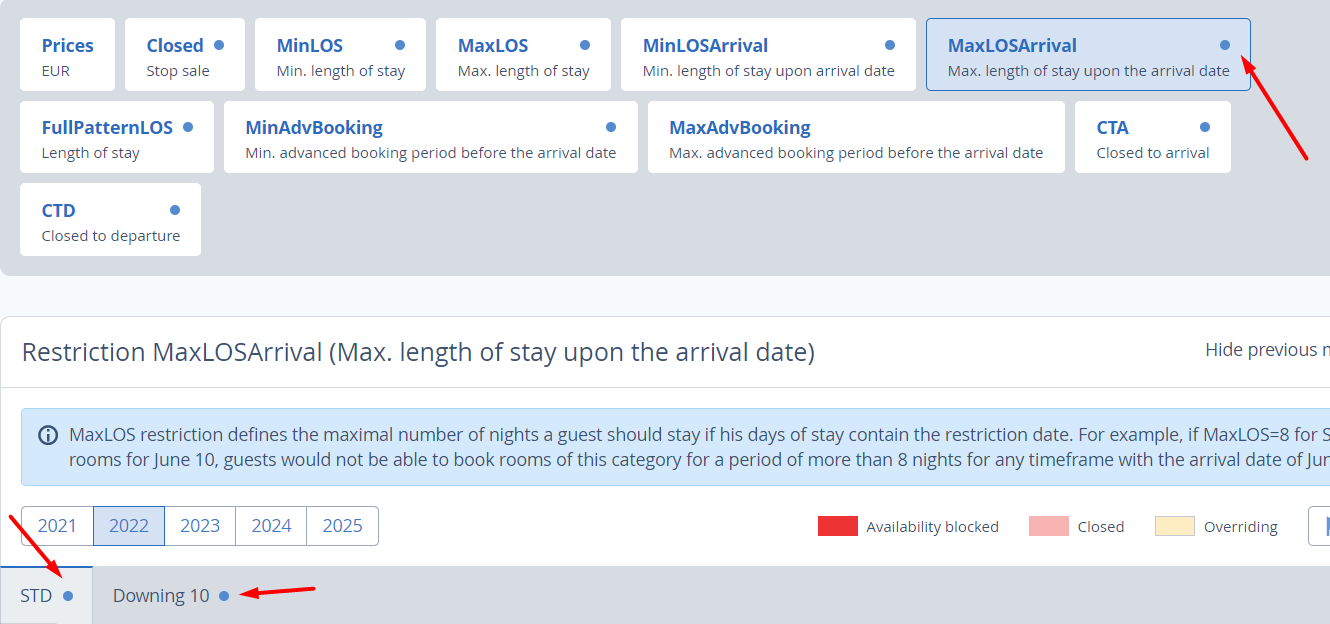1330x624 pixels.
Task: Select the MinAdvBooking restriction card
Action: pos(431,137)
